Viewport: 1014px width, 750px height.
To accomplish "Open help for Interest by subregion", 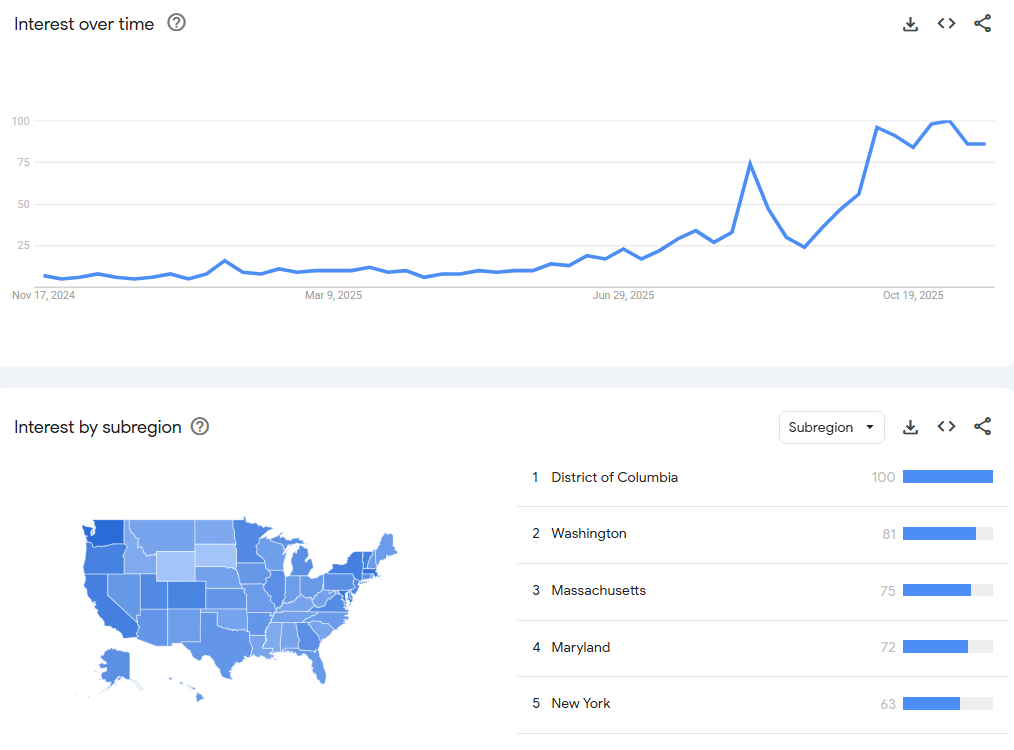I will [200, 427].
